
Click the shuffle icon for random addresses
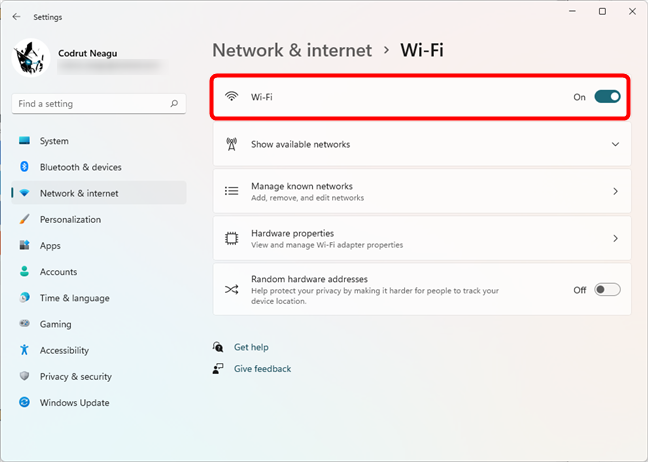(x=231, y=289)
